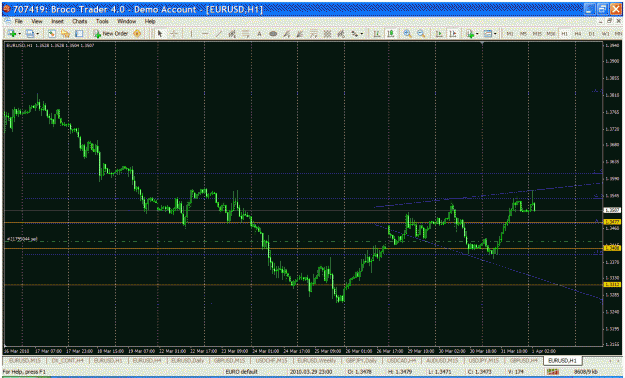Switch to the USDCAD,H4 chart tab
The width and height of the screenshot is (625, 378).
coord(402,361)
